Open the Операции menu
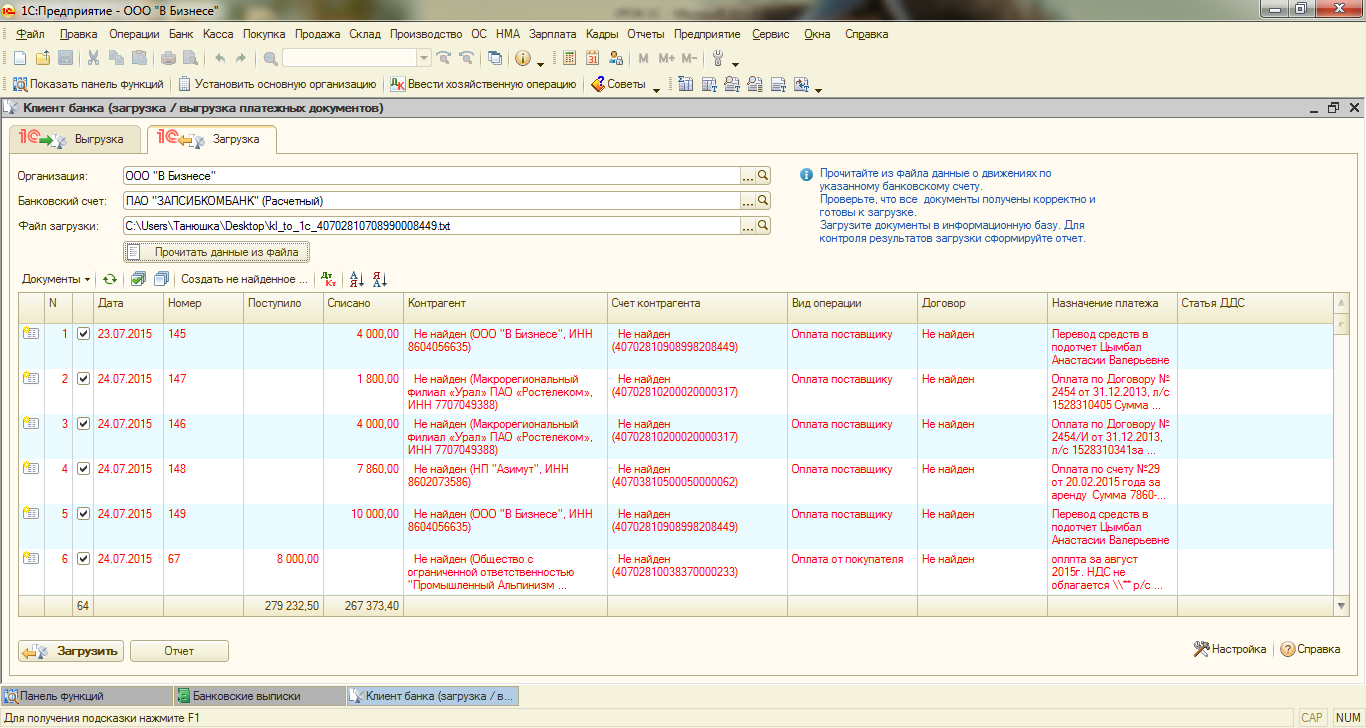This screenshot has width=1366, height=728. 134,34
